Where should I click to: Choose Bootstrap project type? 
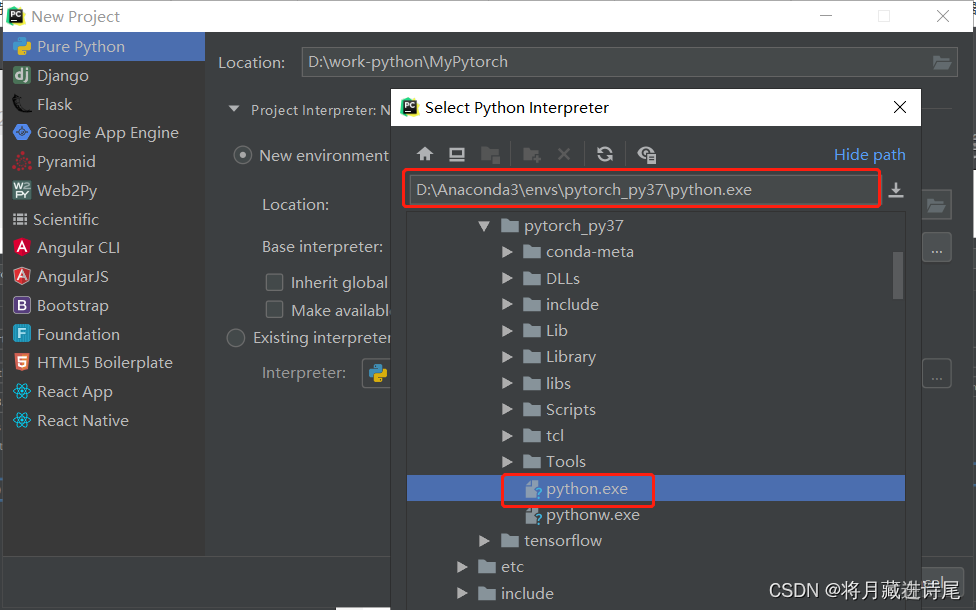pyautogui.click(x=104, y=305)
